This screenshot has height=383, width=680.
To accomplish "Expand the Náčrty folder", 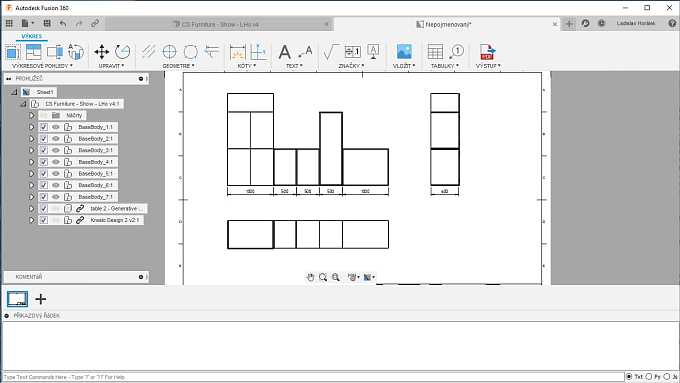I will point(31,115).
